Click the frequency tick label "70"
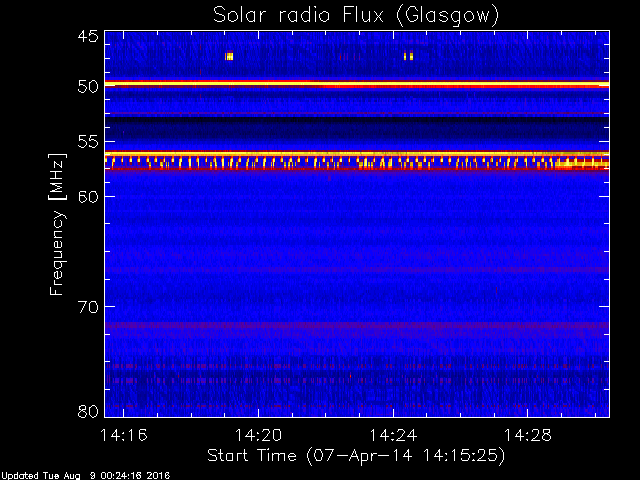Viewport: 640px width, 480px height. tap(88, 307)
